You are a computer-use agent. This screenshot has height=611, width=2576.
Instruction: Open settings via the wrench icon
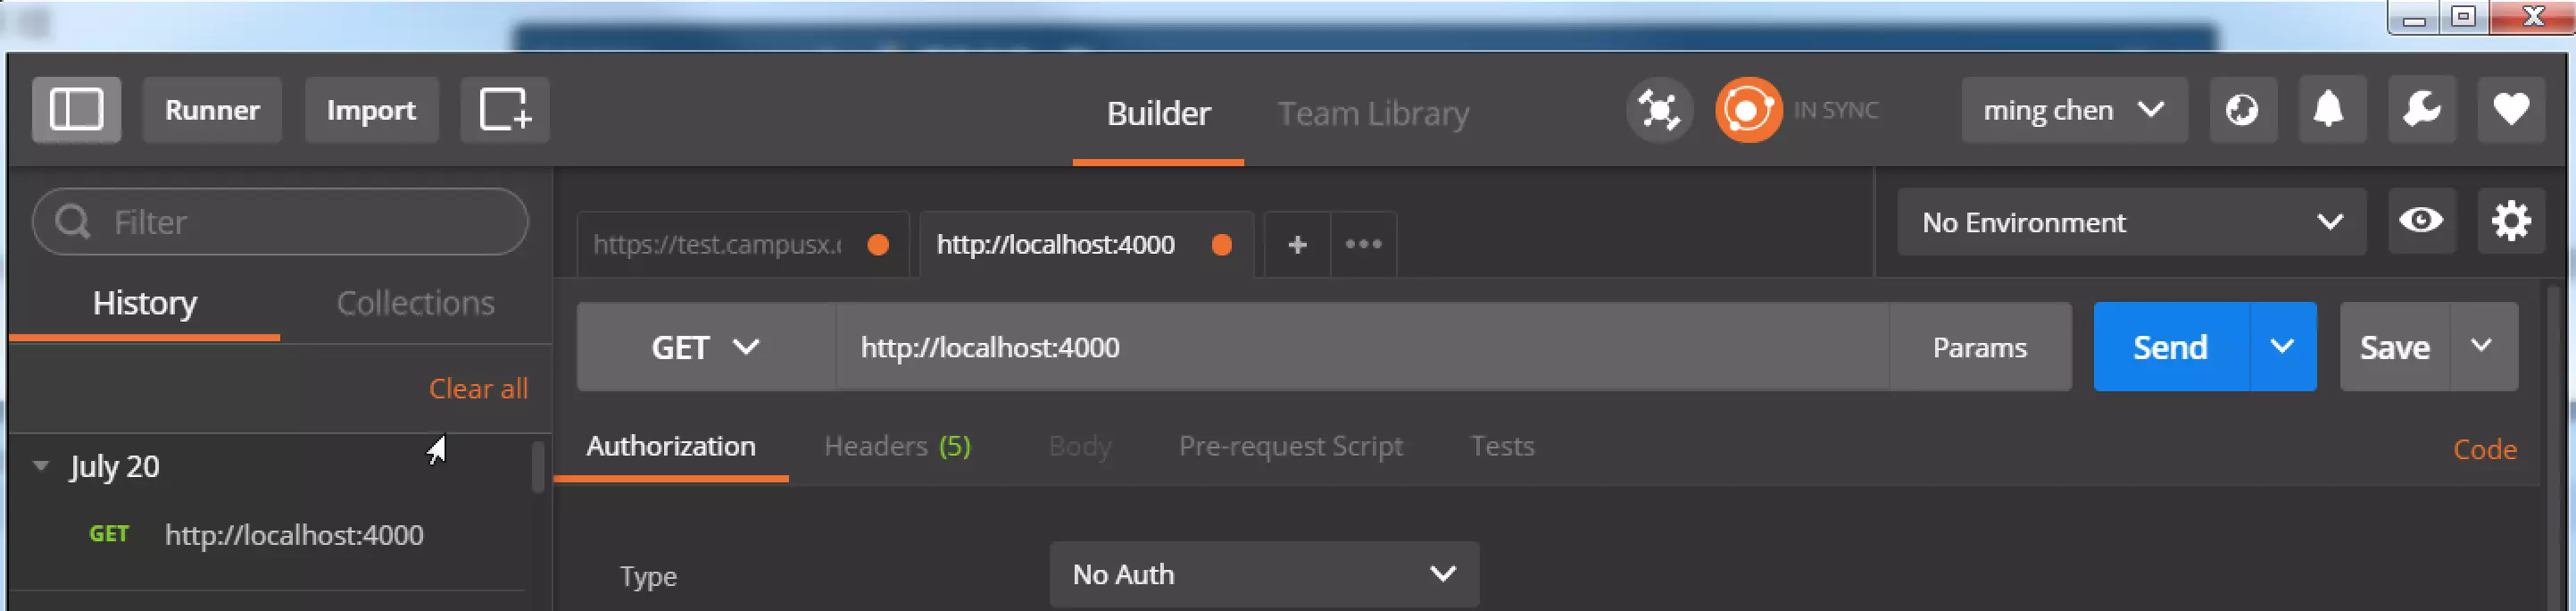[x=2421, y=110]
